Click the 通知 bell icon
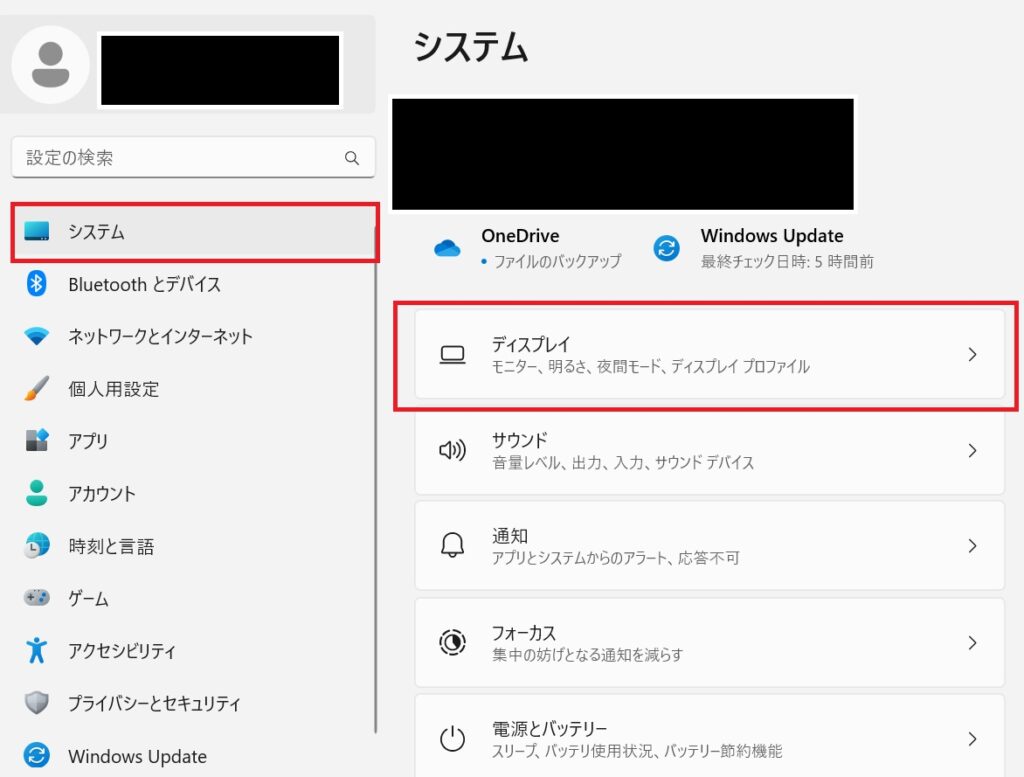This screenshot has width=1024, height=777. [x=452, y=545]
